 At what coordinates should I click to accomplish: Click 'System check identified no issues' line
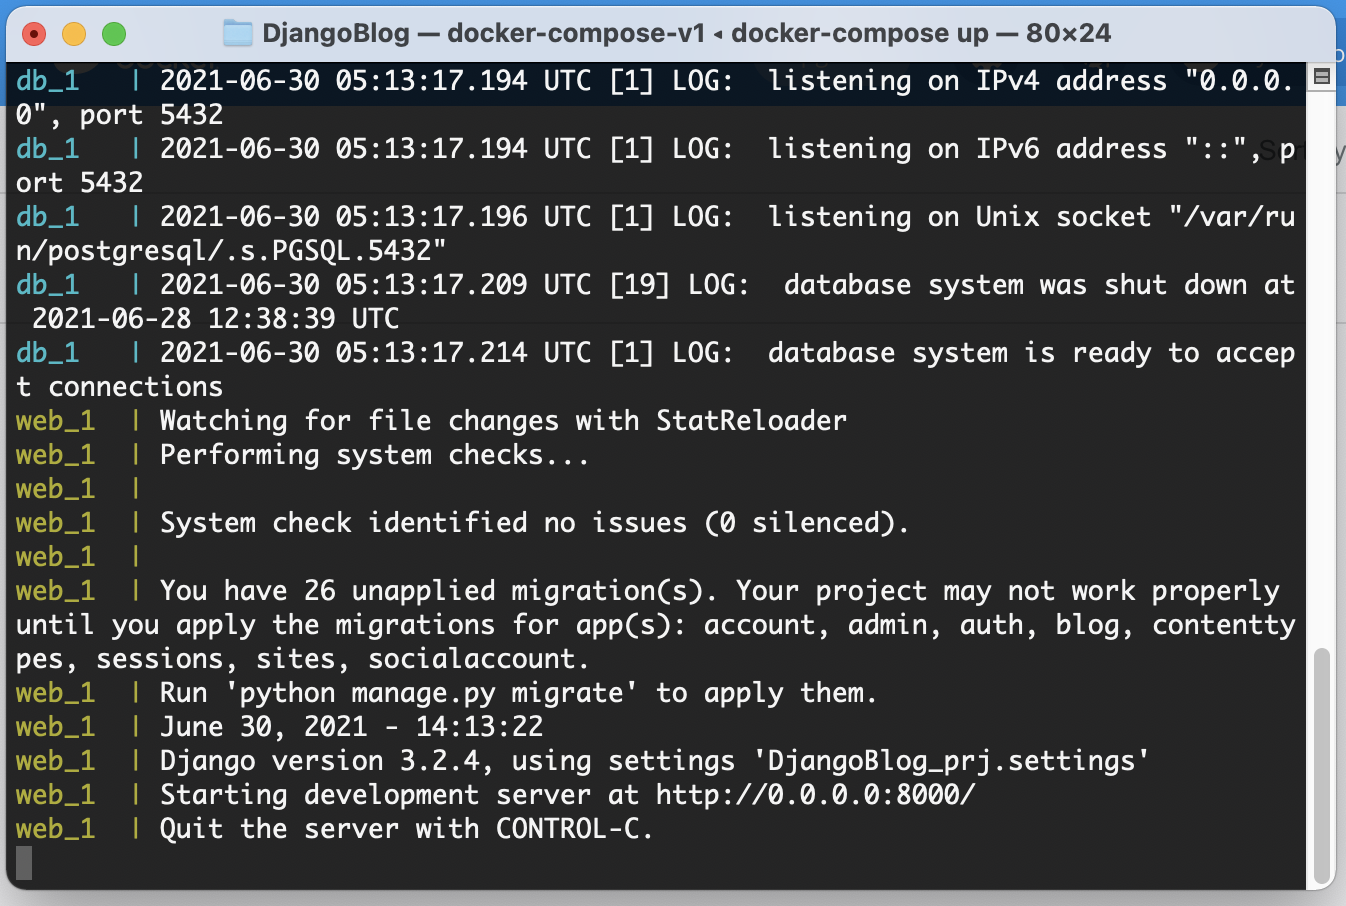coord(534,523)
